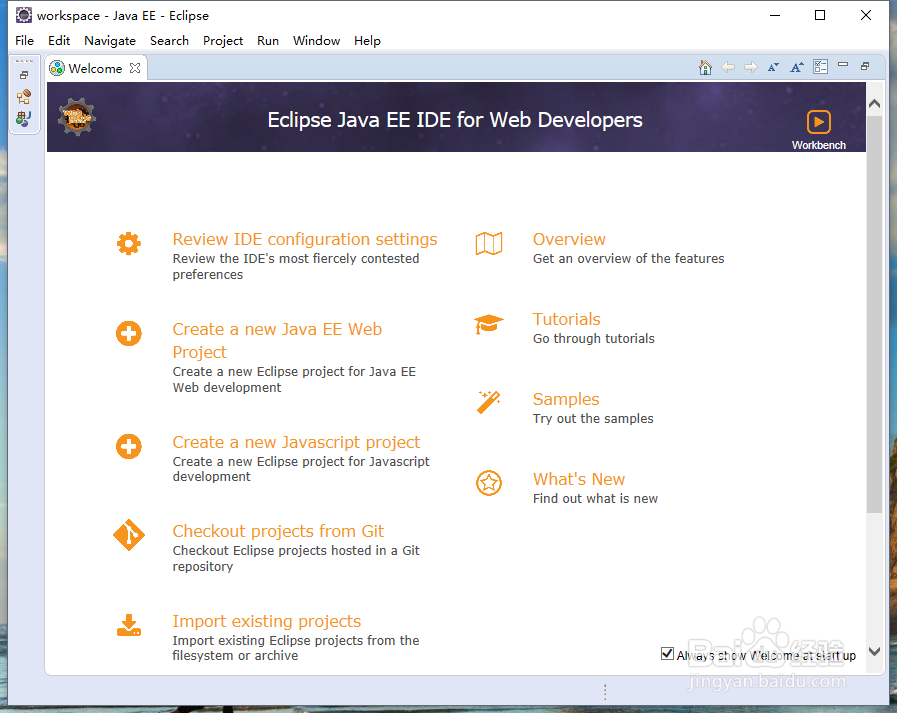Open the Help menu
897x713 pixels.
pos(367,41)
